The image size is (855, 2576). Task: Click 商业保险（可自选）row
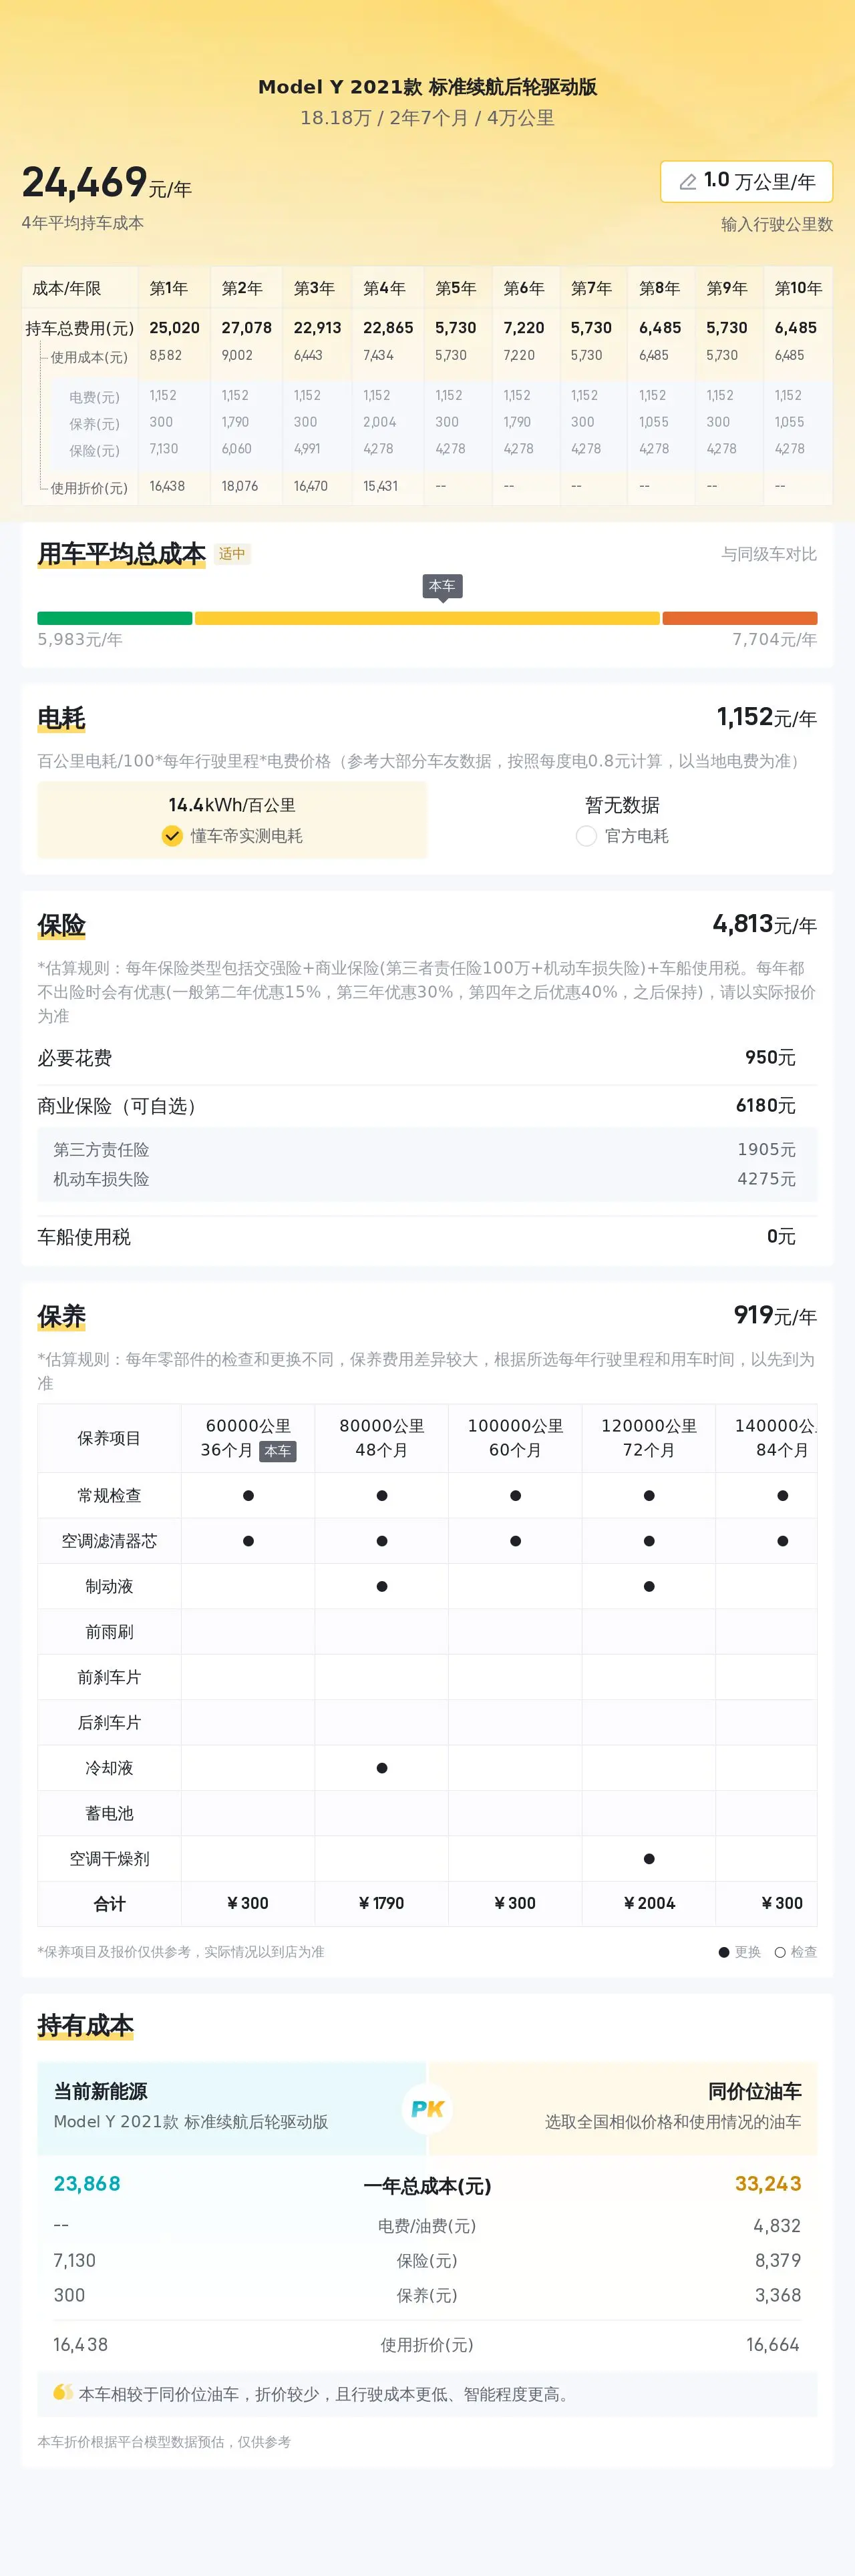pyautogui.click(x=427, y=1106)
